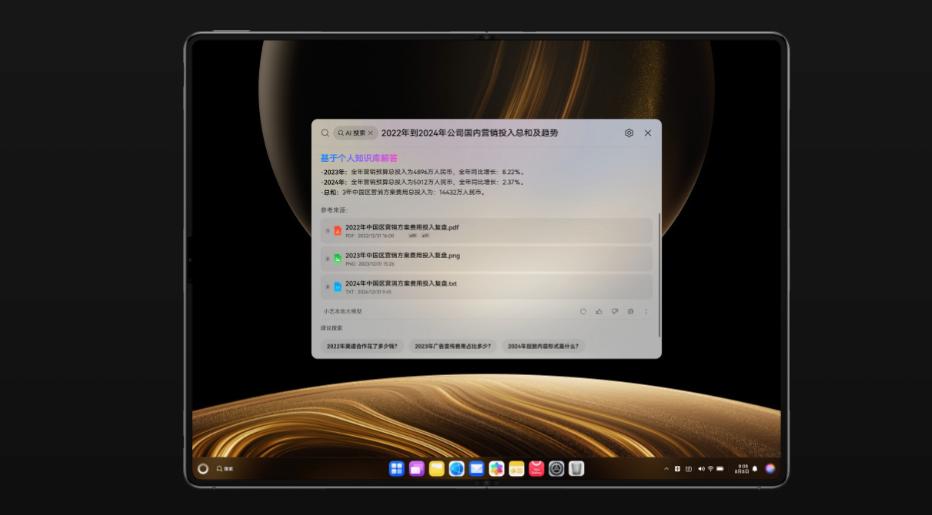Open 2024年中国区营销方案费用投入复盘.txt source
Image resolution: width=932 pixels, height=515 pixels.
click(x=486, y=287)
